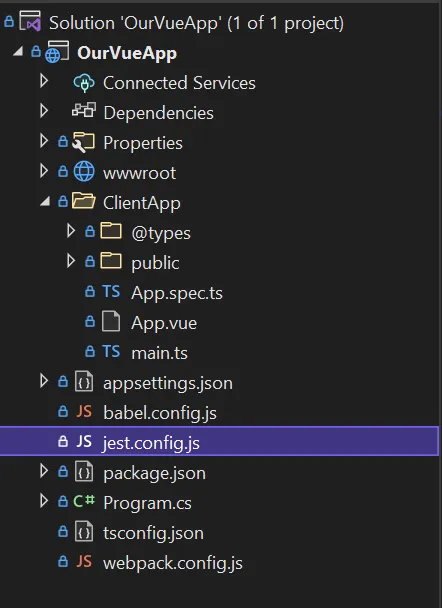
Task: Click the JS icon of webpack.config.js
Action: (x=84, y=561)
